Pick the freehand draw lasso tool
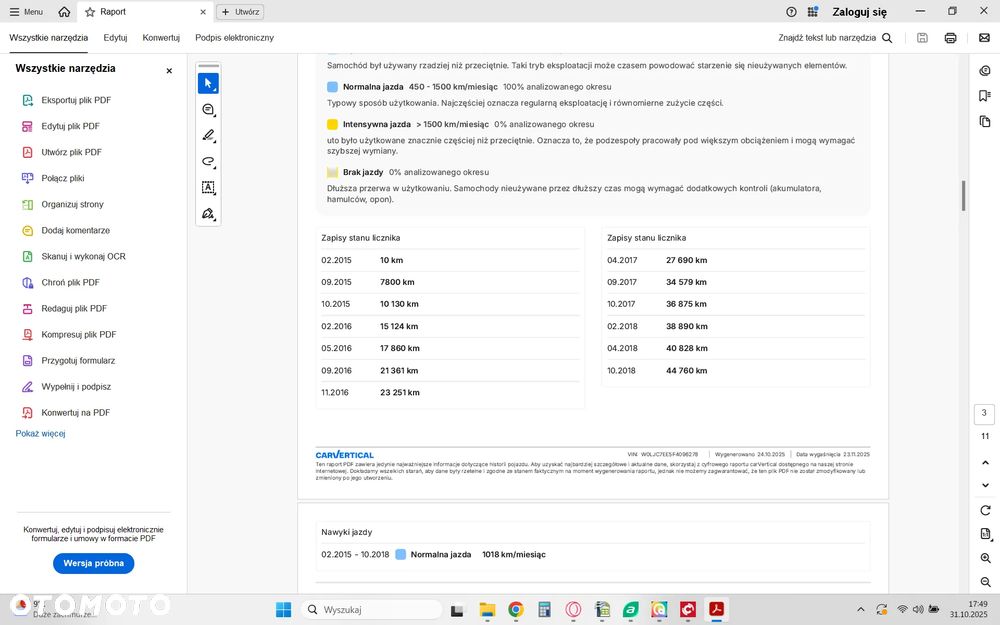 click(208, 161)
